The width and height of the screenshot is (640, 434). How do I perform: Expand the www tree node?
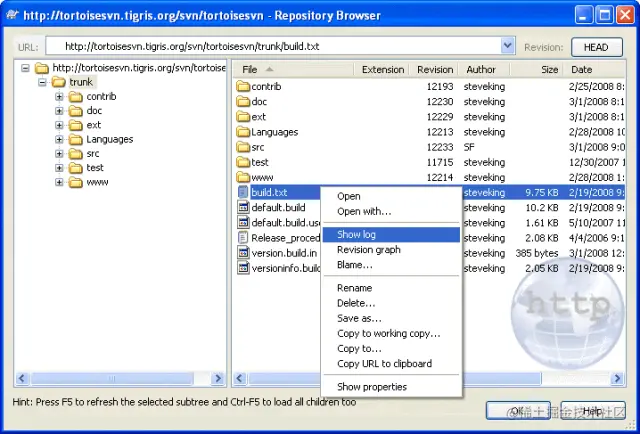coord(59,183)
